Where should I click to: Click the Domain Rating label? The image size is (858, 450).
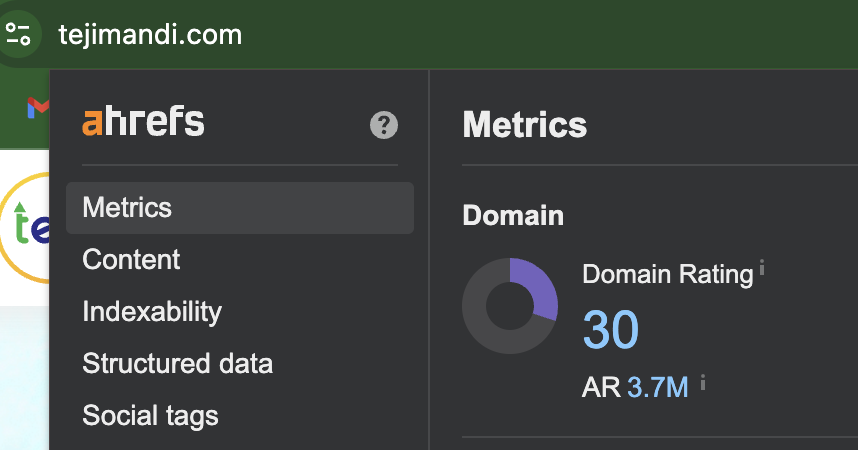point(668,274)
